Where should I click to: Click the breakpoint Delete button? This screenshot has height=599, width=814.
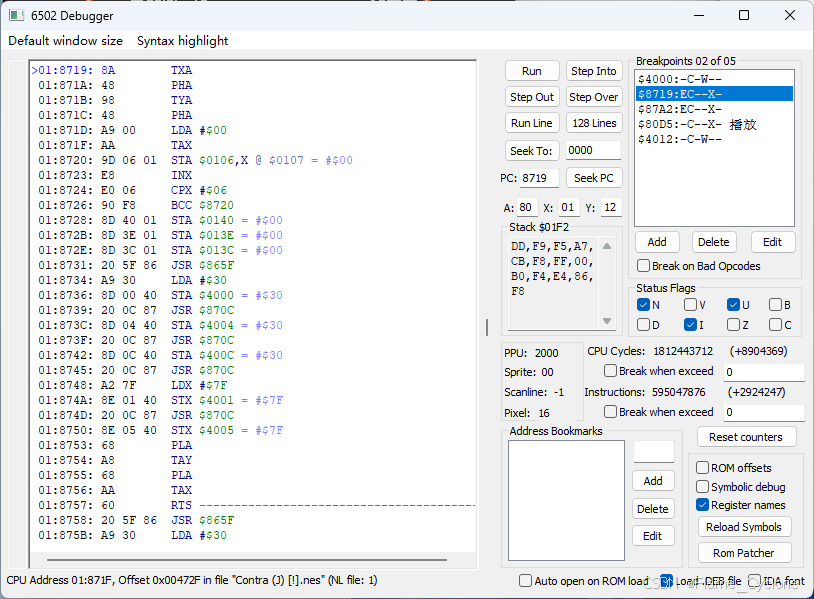pos(713,242)
